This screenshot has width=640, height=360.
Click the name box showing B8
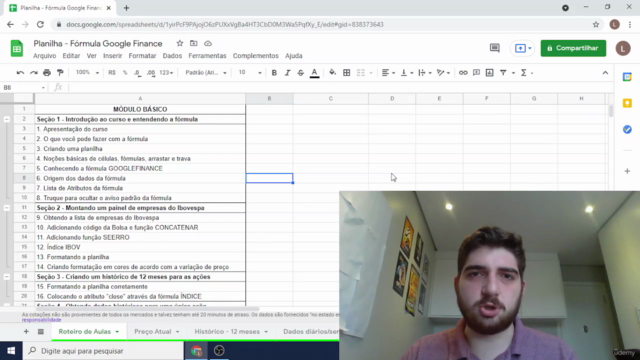24,87
